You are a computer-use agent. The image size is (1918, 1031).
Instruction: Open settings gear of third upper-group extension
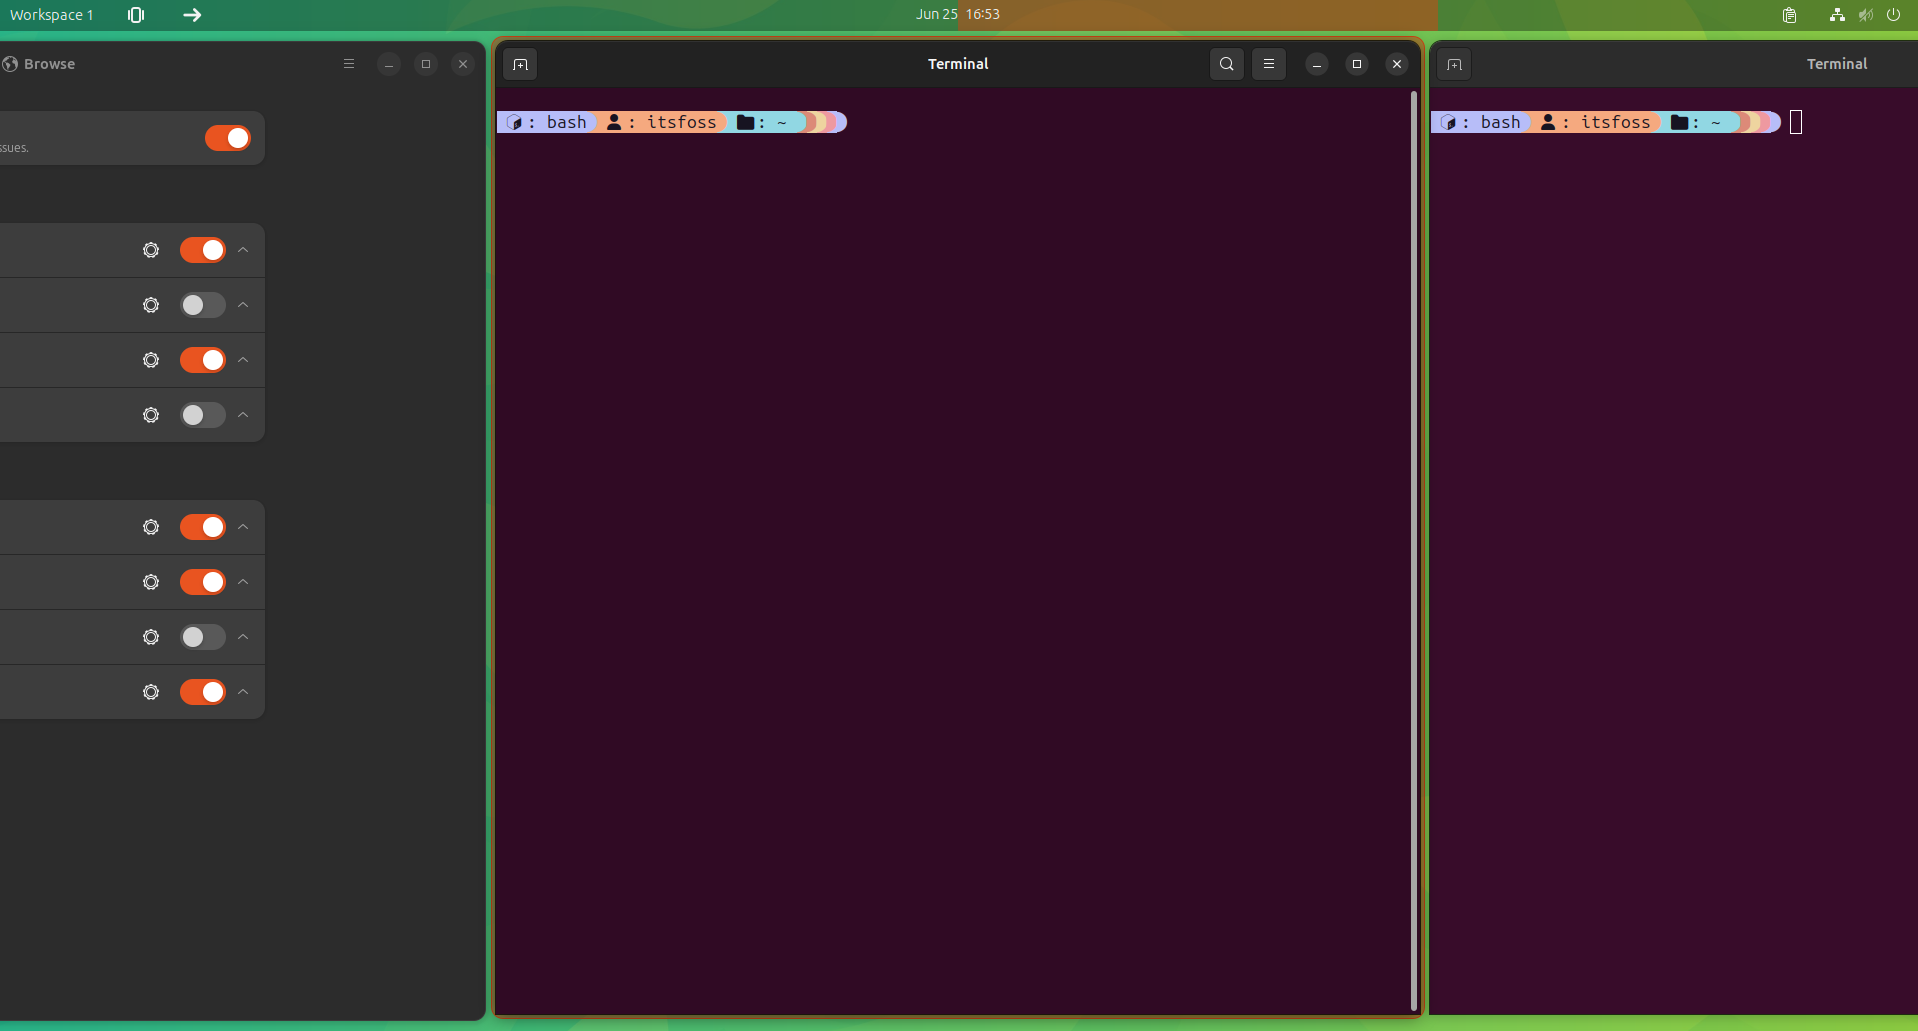[151, 360]
